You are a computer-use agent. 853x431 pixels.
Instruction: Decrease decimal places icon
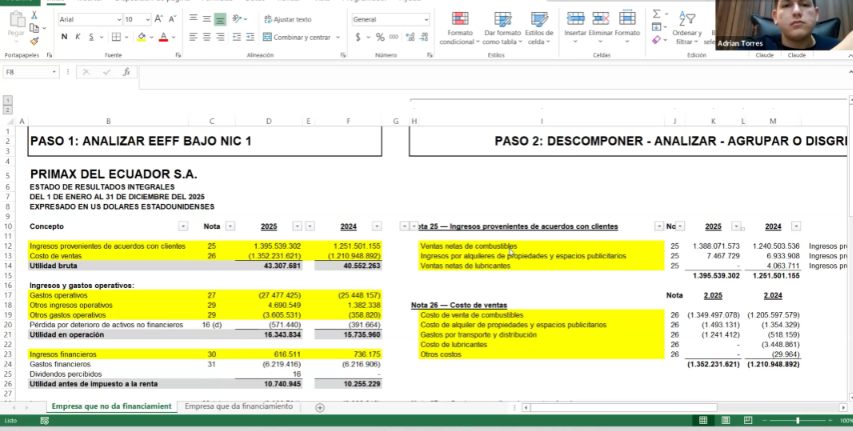[x=424, y=37]
